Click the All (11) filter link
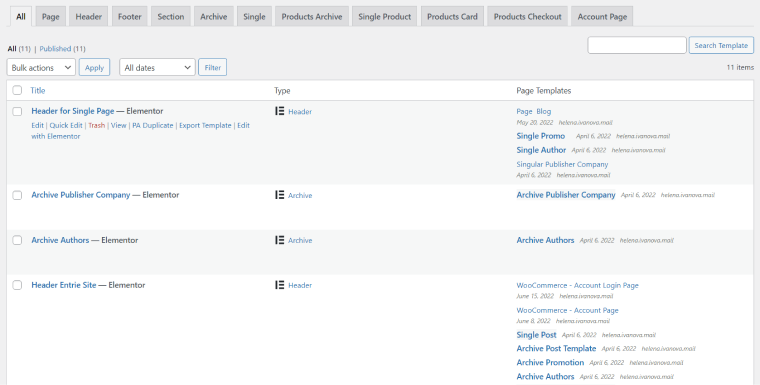760x385 pixels. point(19,48)
